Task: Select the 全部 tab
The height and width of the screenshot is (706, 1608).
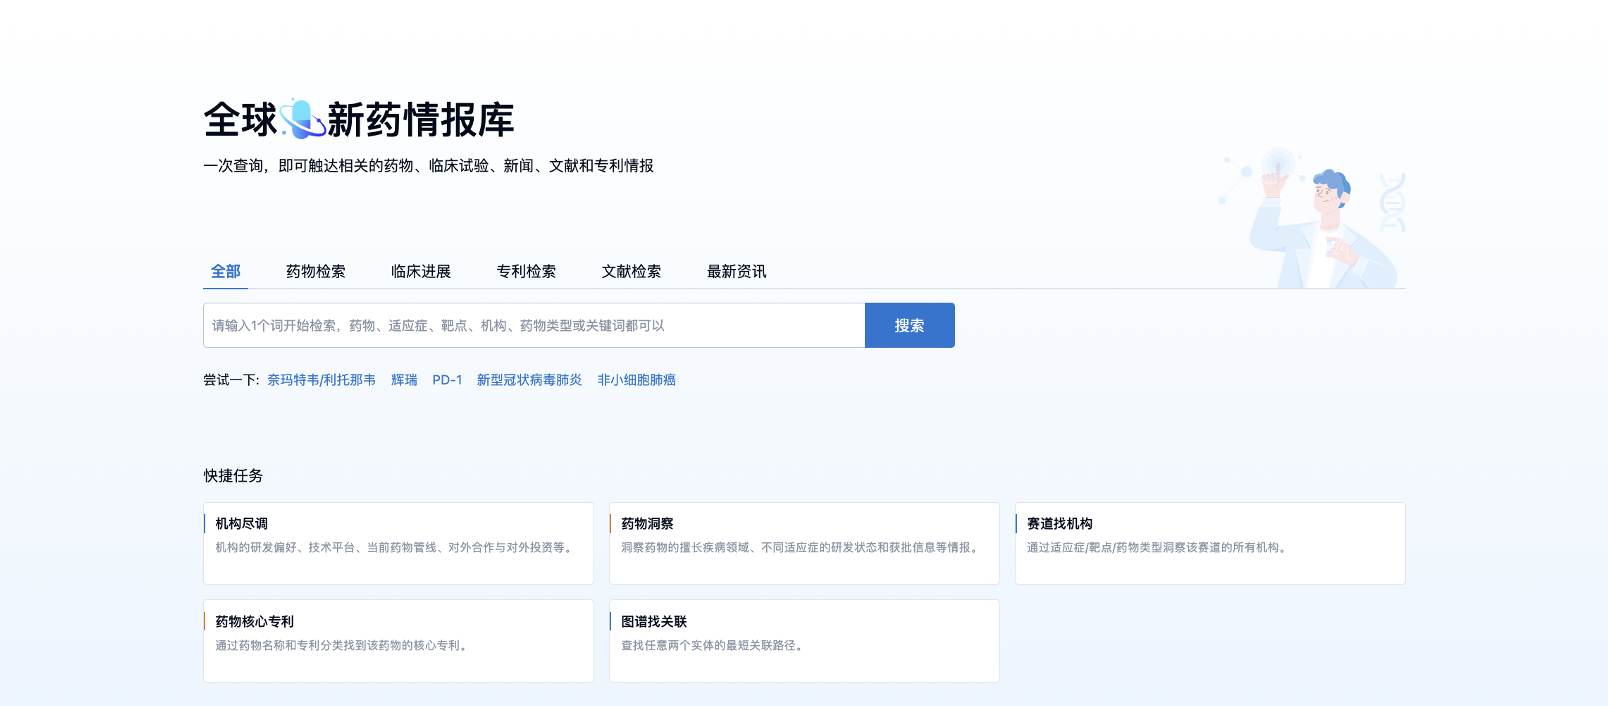Action: point(225,271)
